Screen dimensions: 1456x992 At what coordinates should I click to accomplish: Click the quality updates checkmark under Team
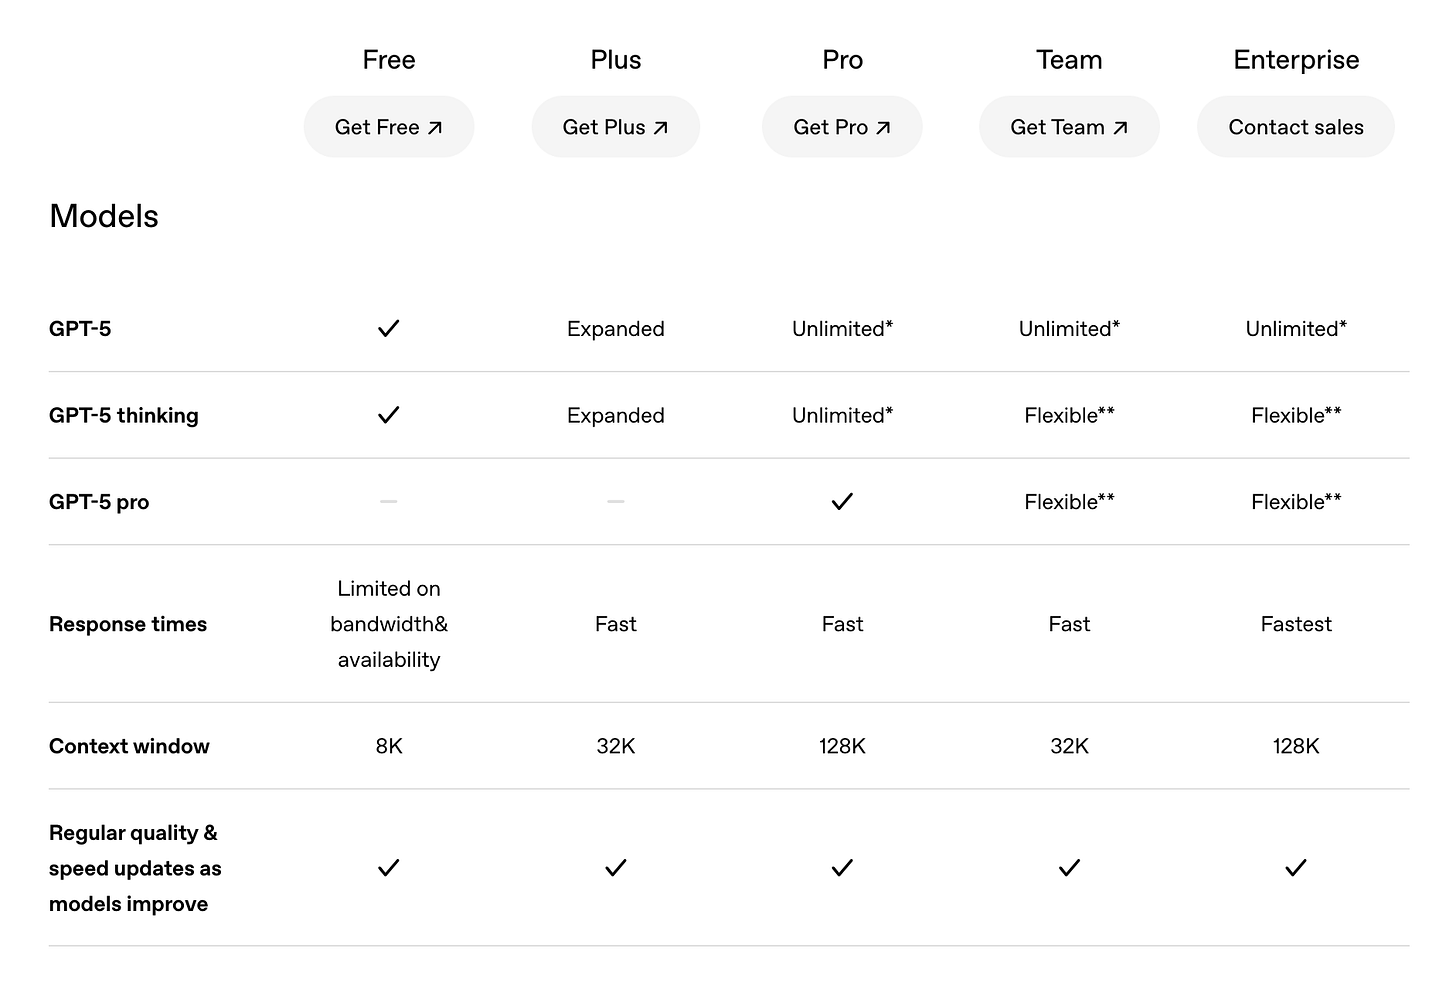coord(1069,868)
